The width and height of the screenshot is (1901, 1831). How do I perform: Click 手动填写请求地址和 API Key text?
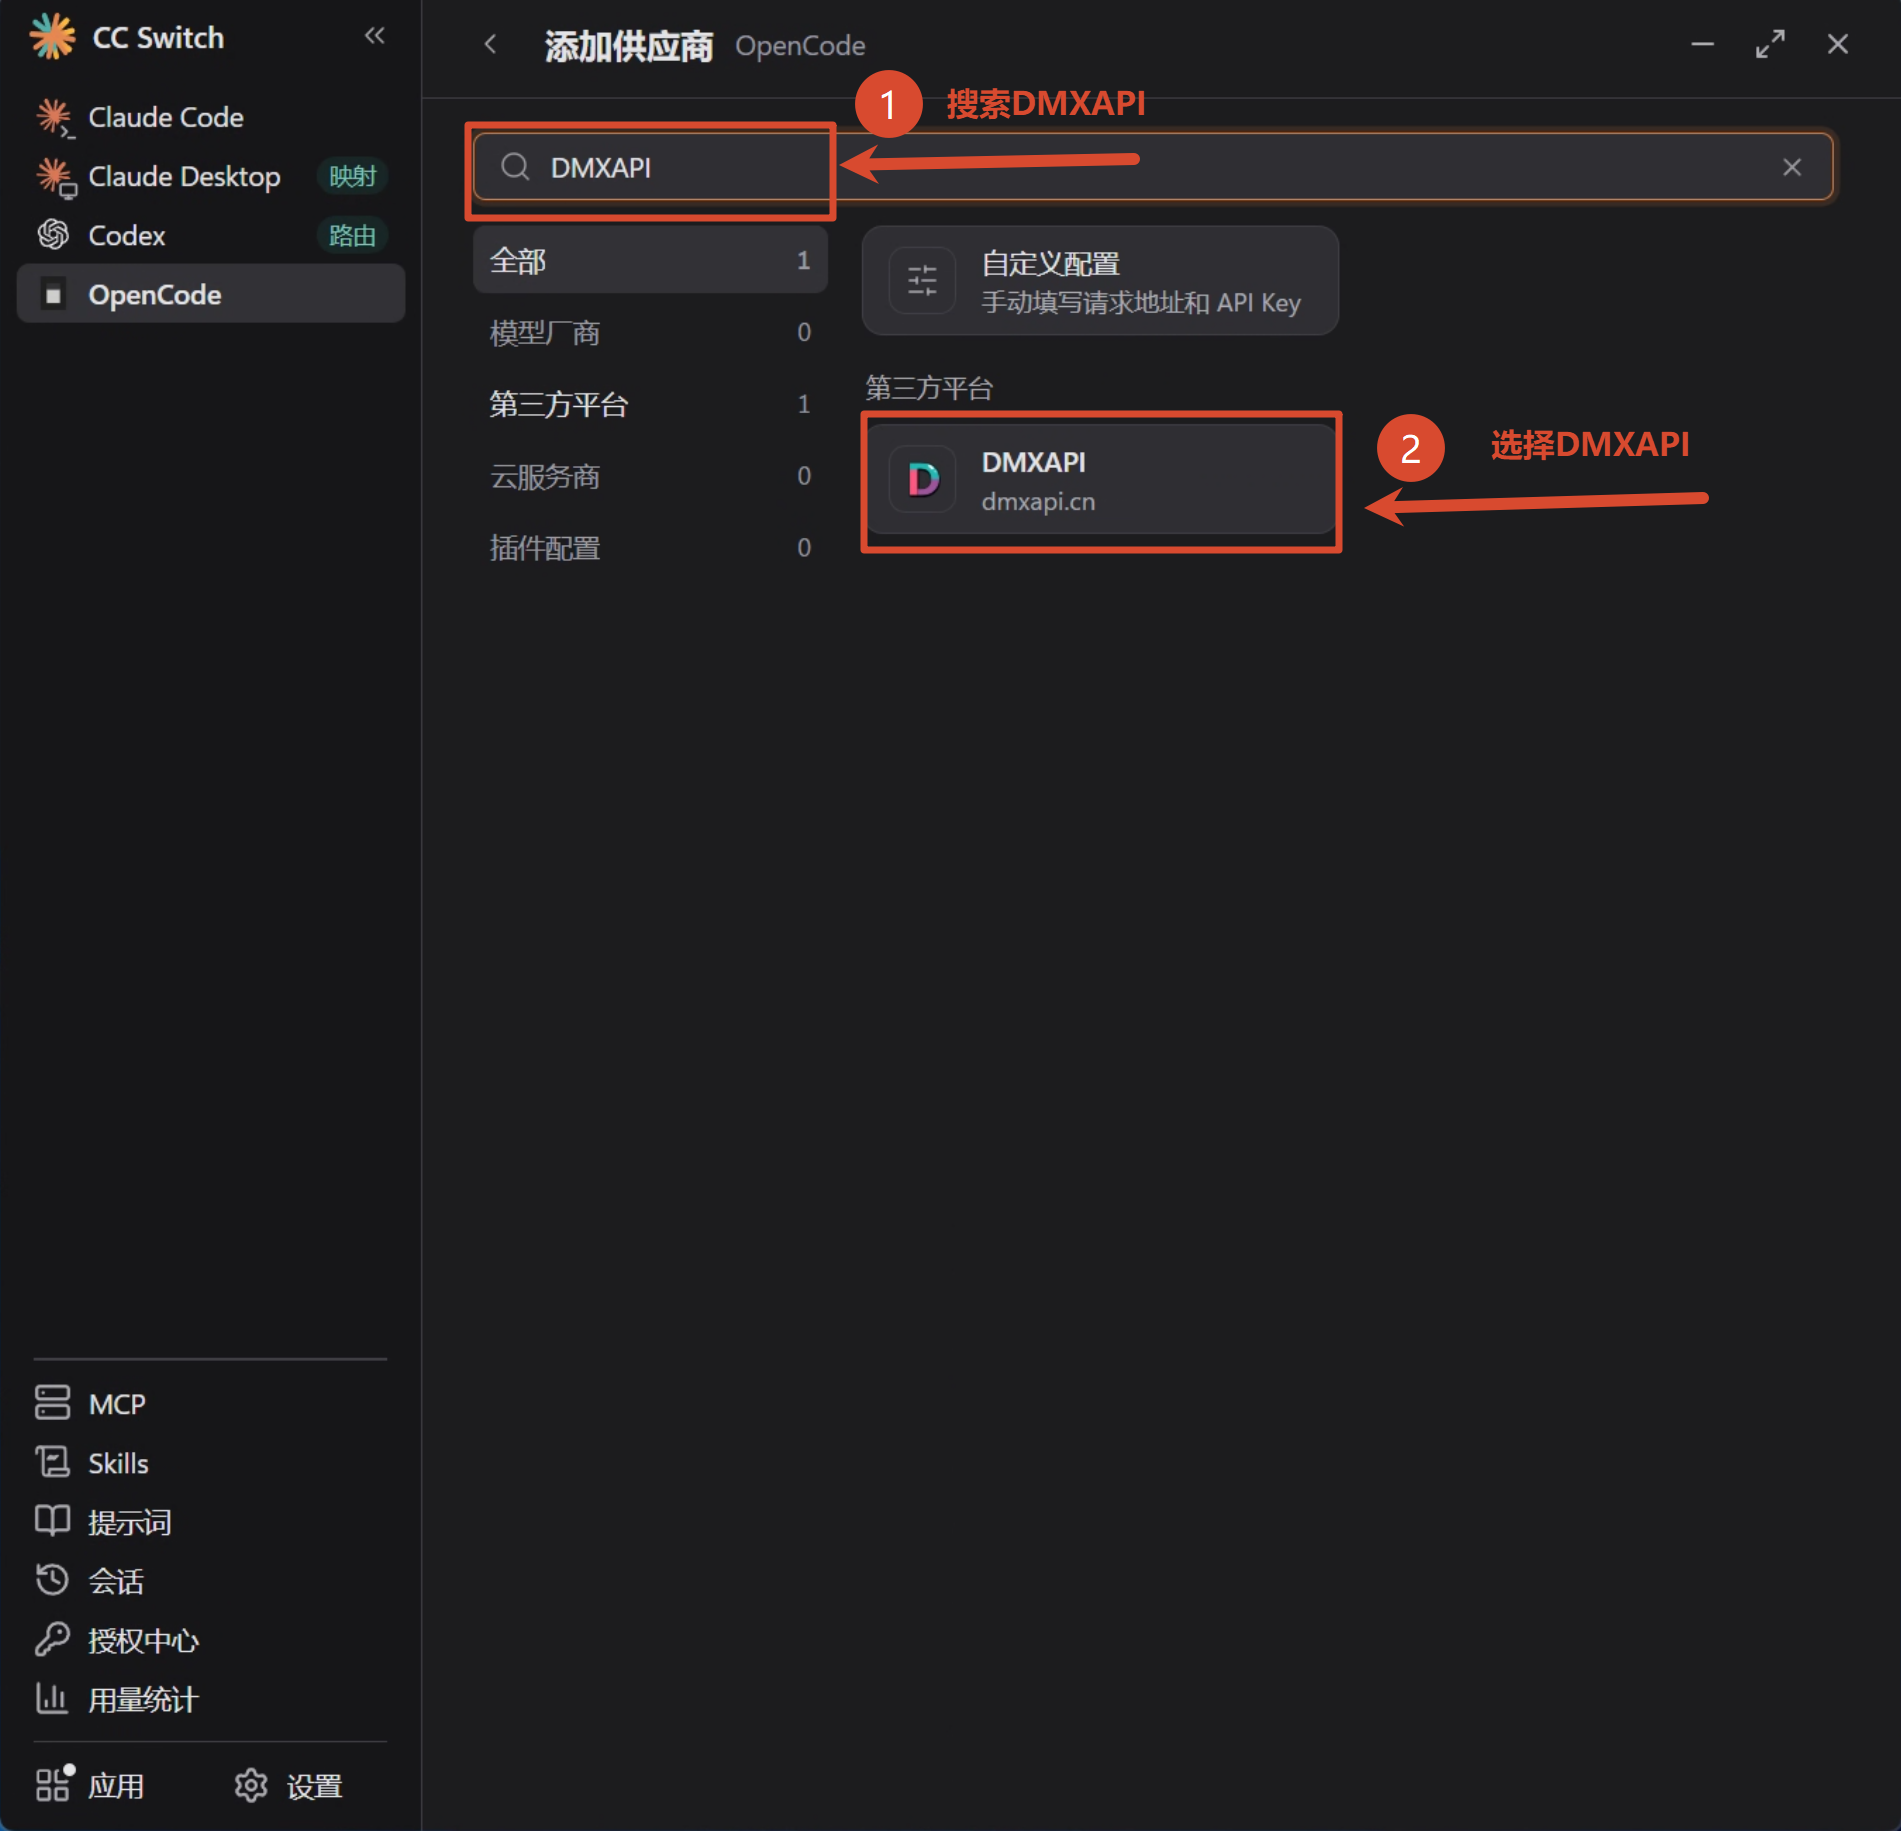tap(1141, 302)
